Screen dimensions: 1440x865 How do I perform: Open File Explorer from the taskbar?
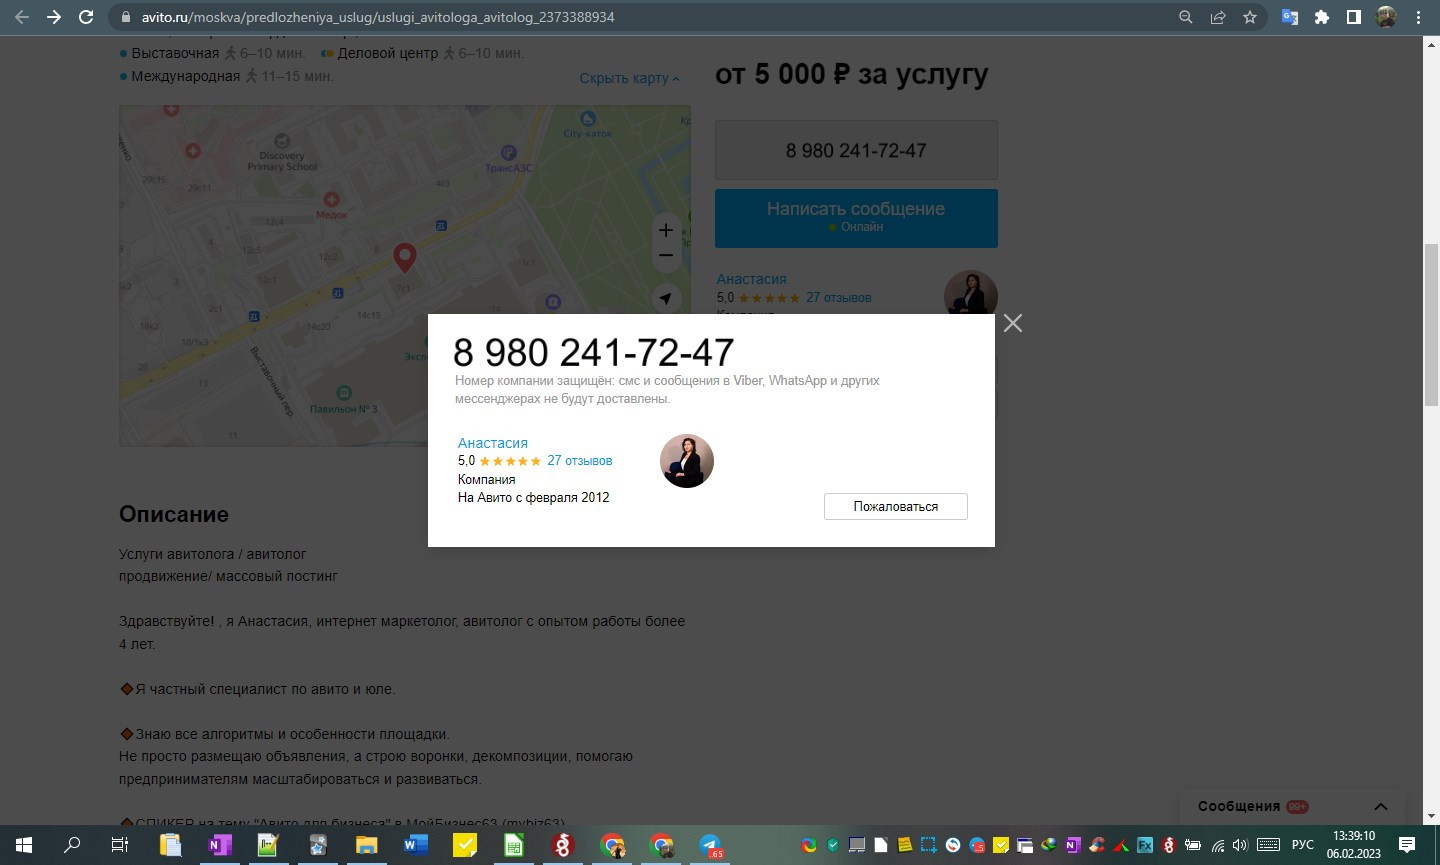pyautogui.click(x=366, y=845)
